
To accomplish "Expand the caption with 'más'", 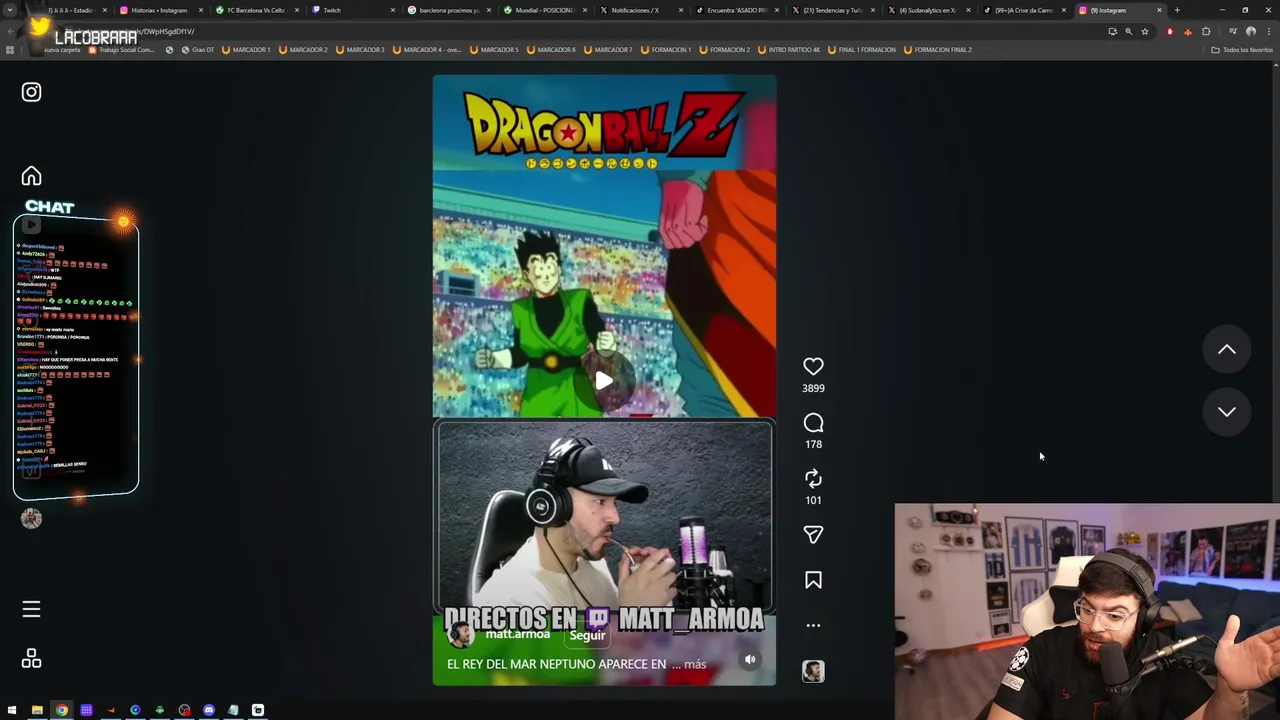I will (x=695, y=664).
